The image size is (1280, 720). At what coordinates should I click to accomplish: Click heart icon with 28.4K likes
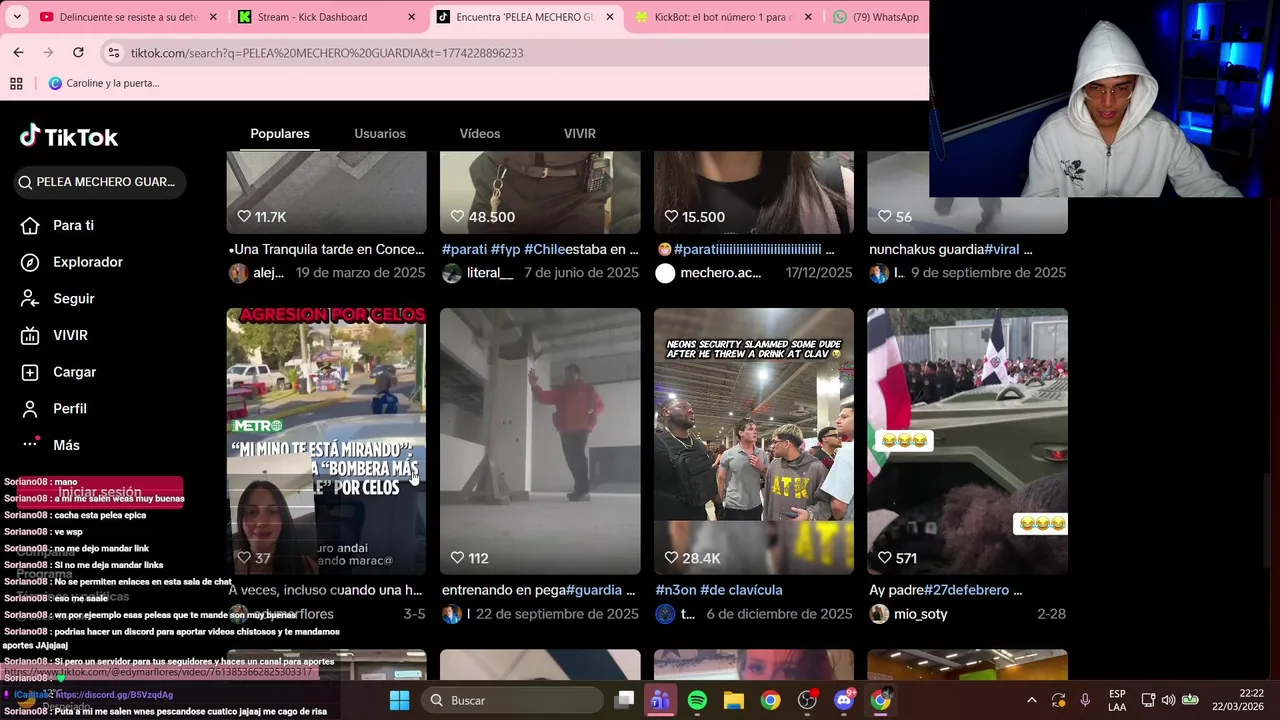671,558
